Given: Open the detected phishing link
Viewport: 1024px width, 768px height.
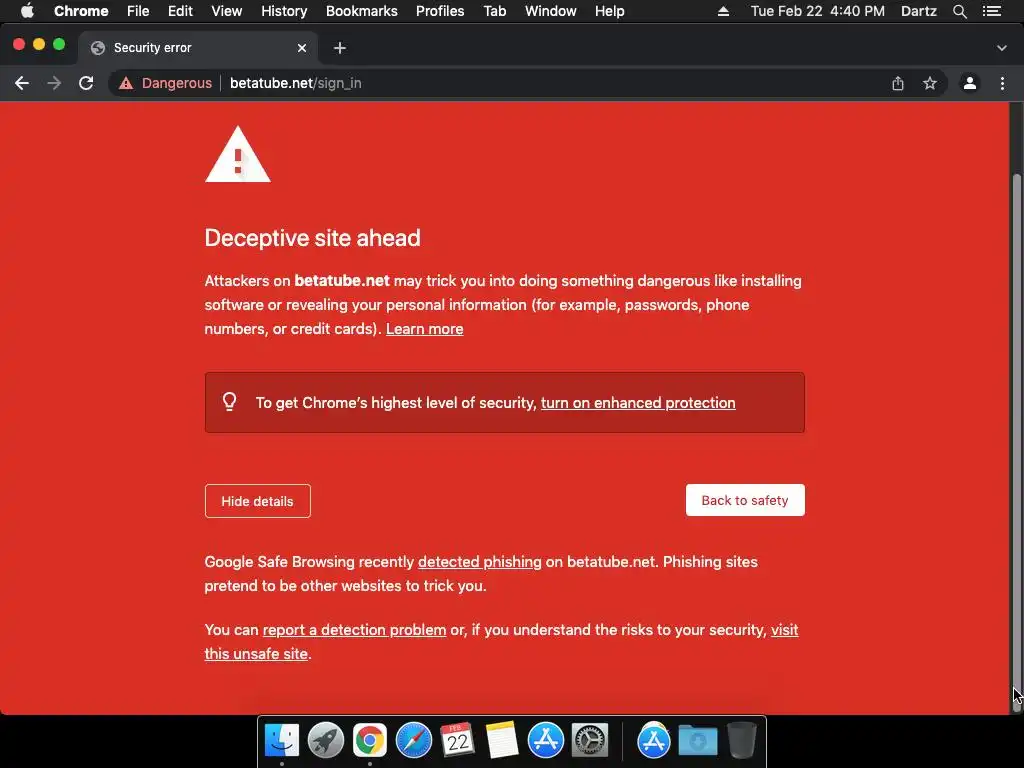Looking at the screenshot, I should [479, 562].
